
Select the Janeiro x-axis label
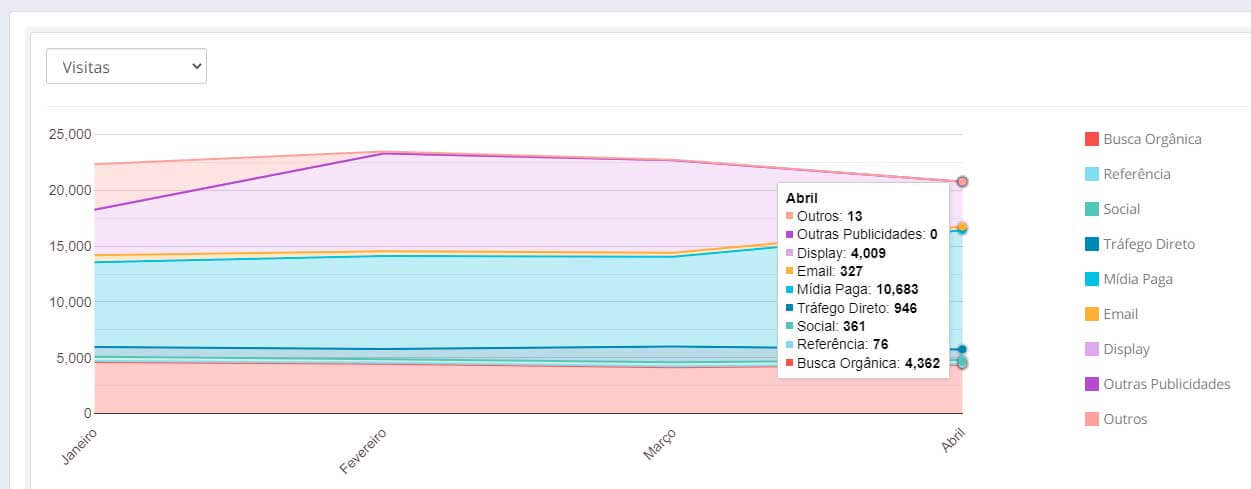point(80,446)
